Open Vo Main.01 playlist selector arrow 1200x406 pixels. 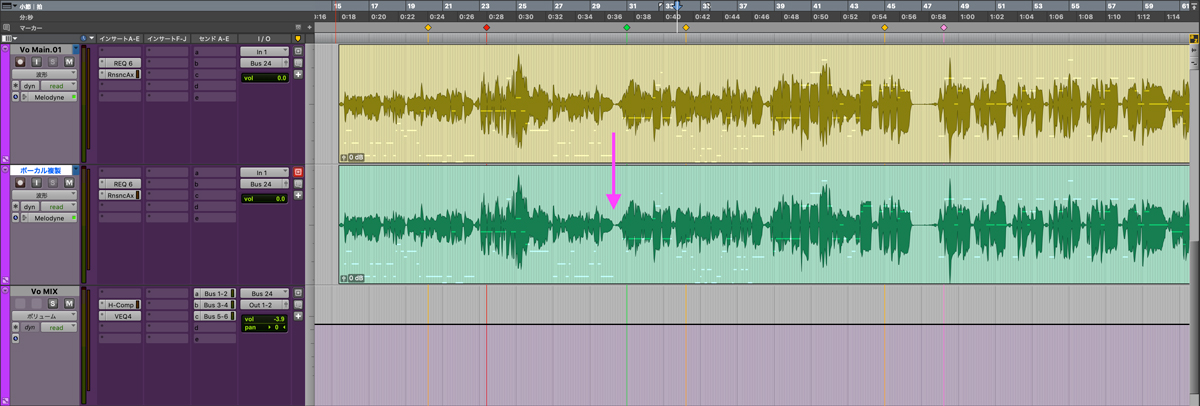[x=76, y=50]
